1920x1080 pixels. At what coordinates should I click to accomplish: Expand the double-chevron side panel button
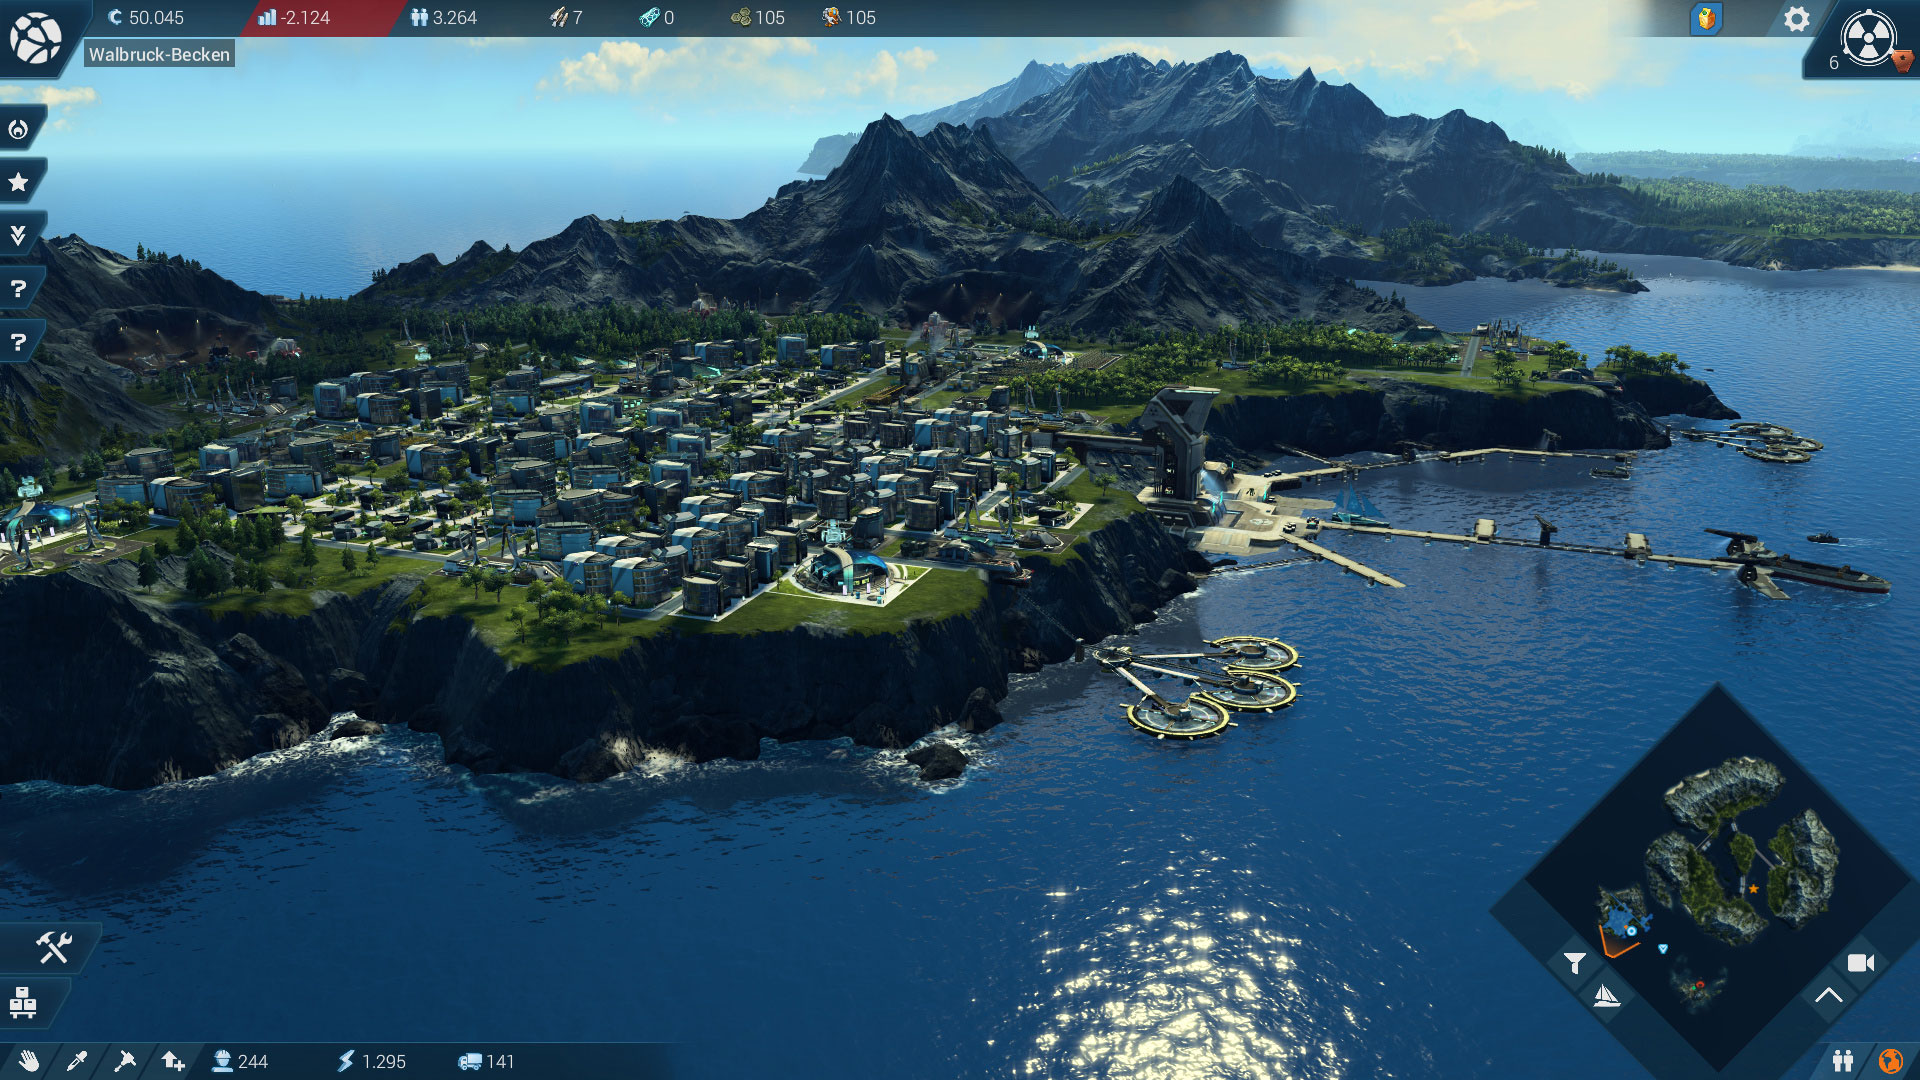pyautogui.click(x=18, y=235)
